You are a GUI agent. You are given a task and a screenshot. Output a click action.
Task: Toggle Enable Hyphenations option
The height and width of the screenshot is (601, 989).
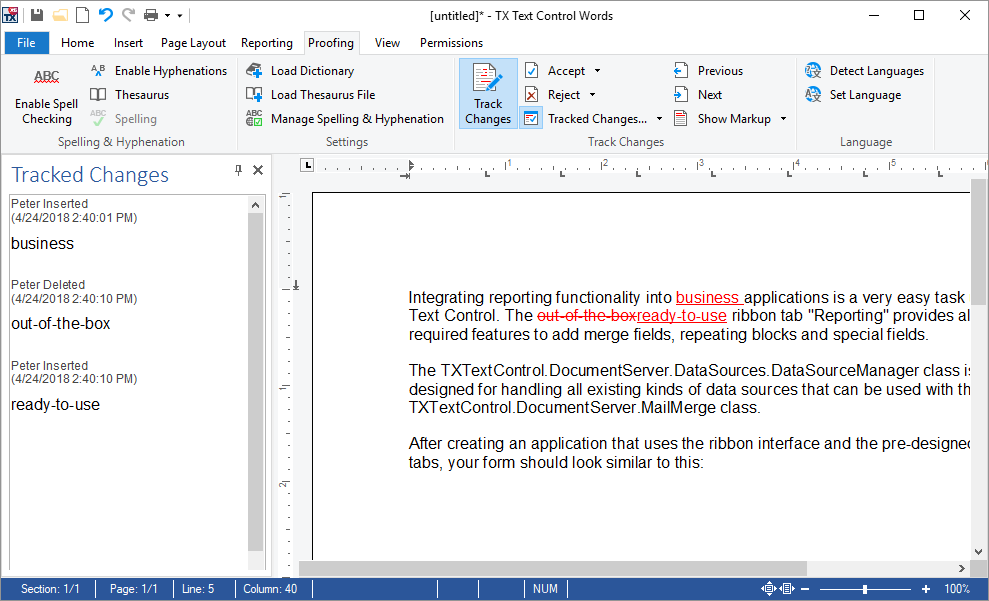pos(158,71)
